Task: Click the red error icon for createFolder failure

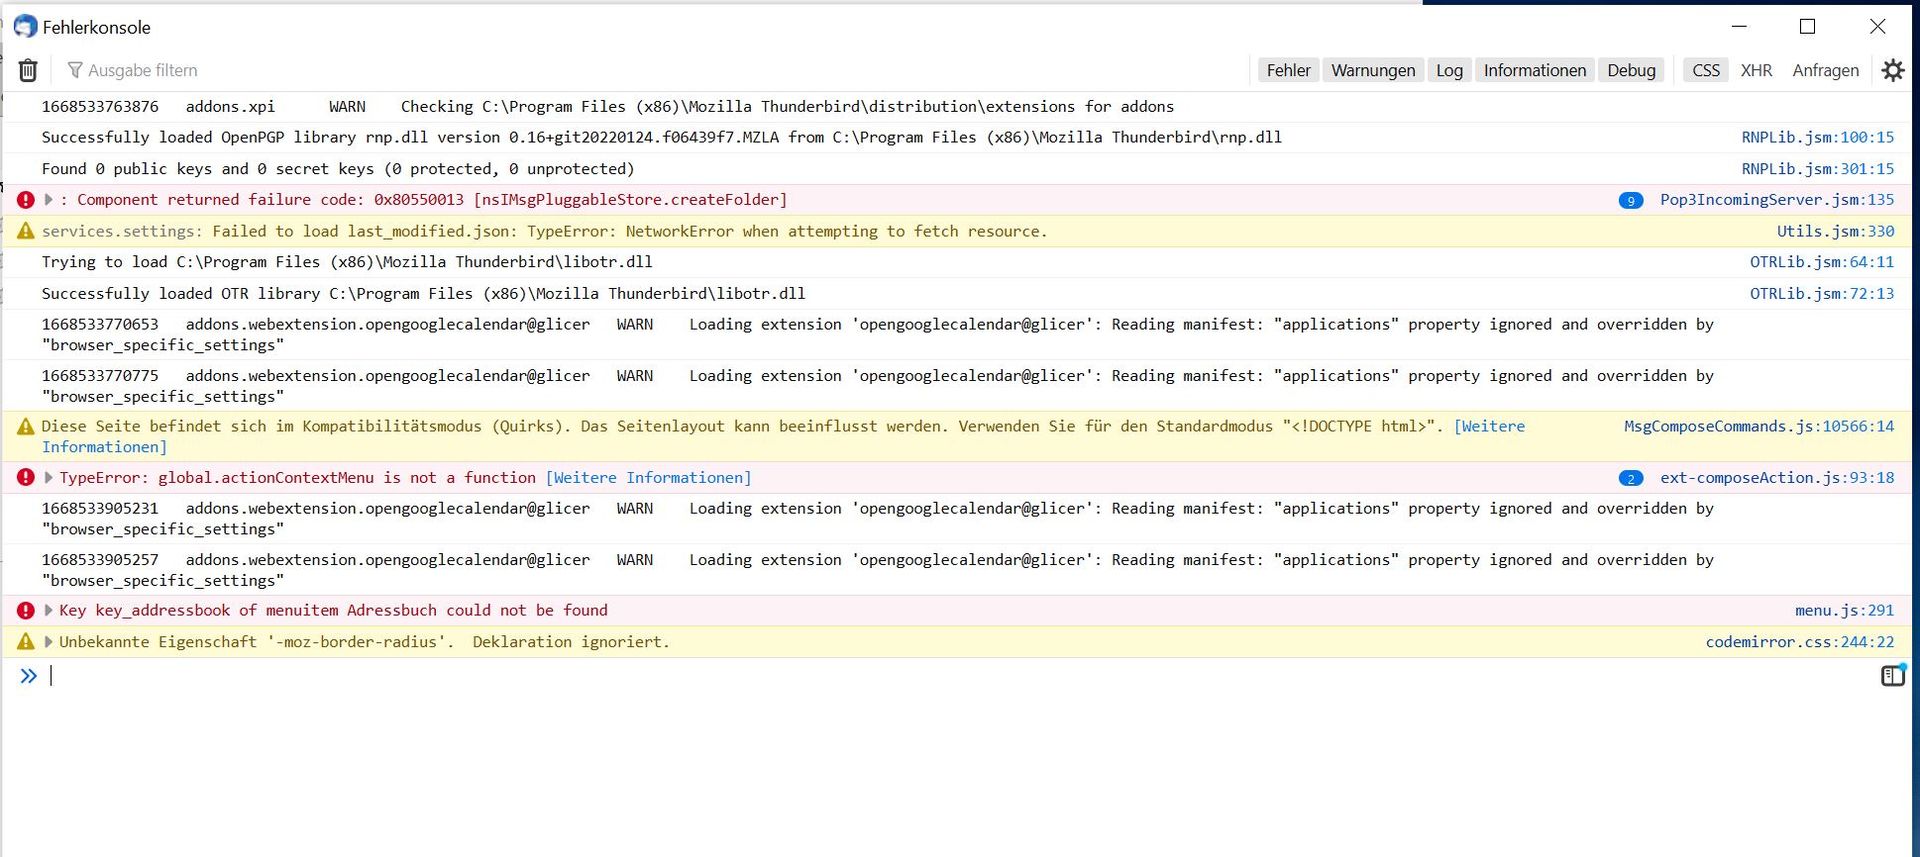Action: click(x=26, y=200)
